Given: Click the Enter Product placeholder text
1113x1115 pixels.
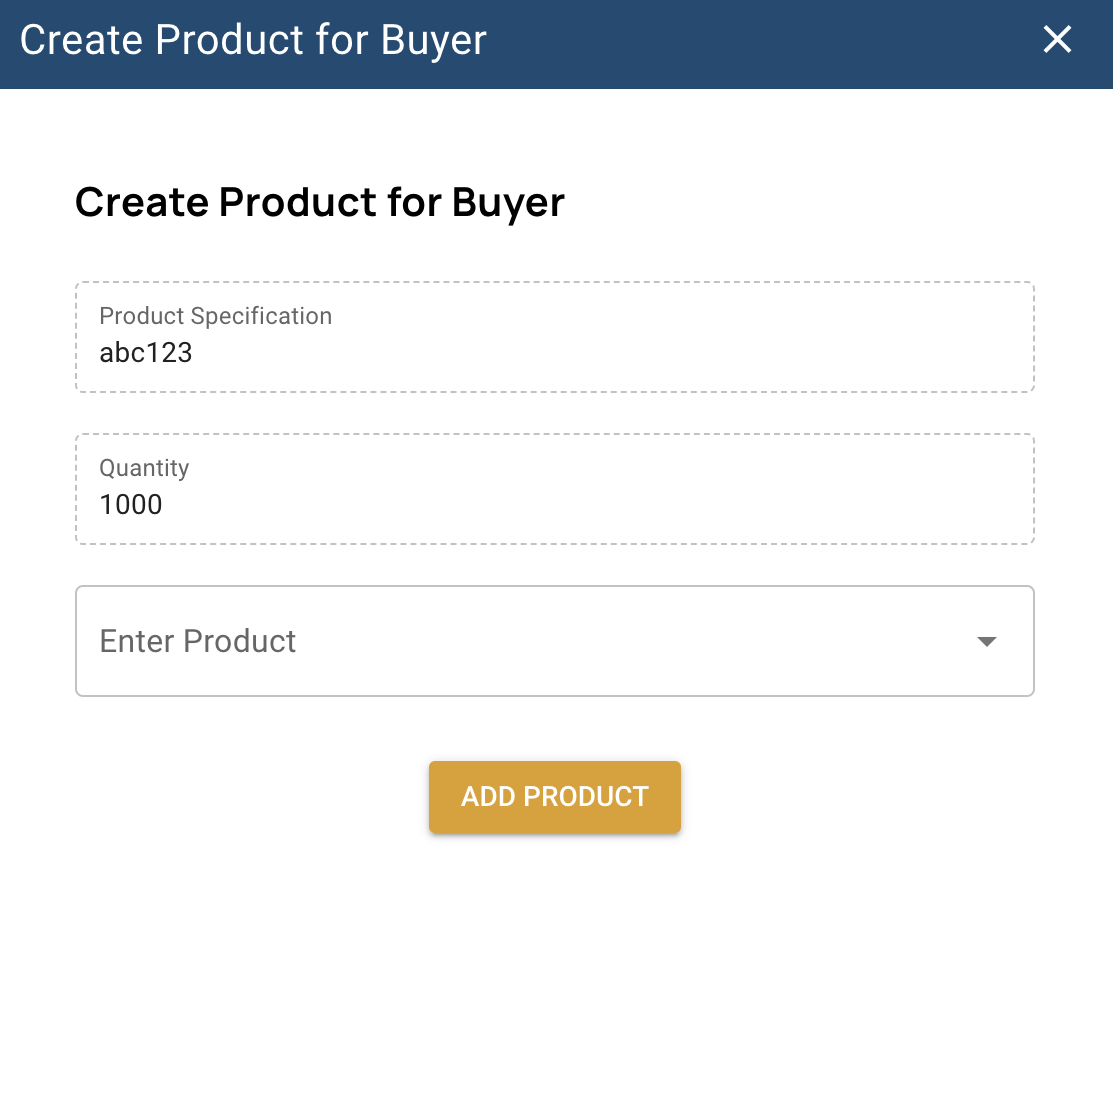Looking at the screenshot, I should point(198,641).
